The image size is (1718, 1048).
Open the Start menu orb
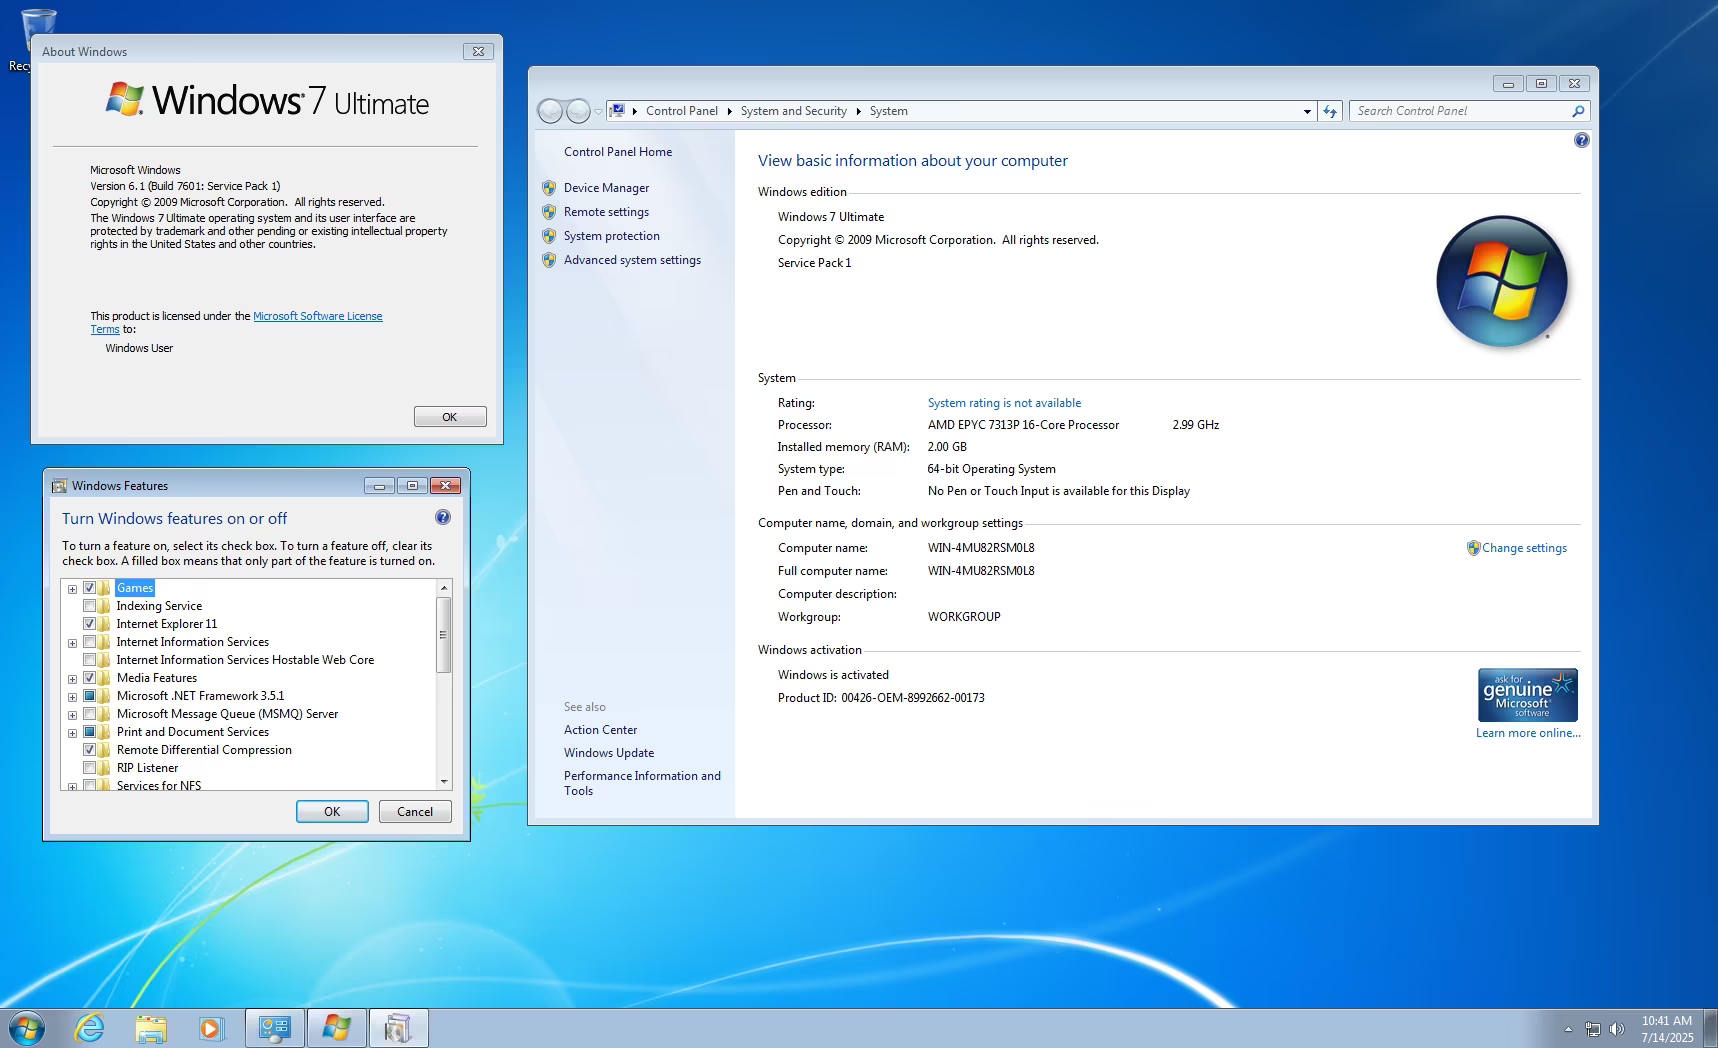(x=27, y=1028)
